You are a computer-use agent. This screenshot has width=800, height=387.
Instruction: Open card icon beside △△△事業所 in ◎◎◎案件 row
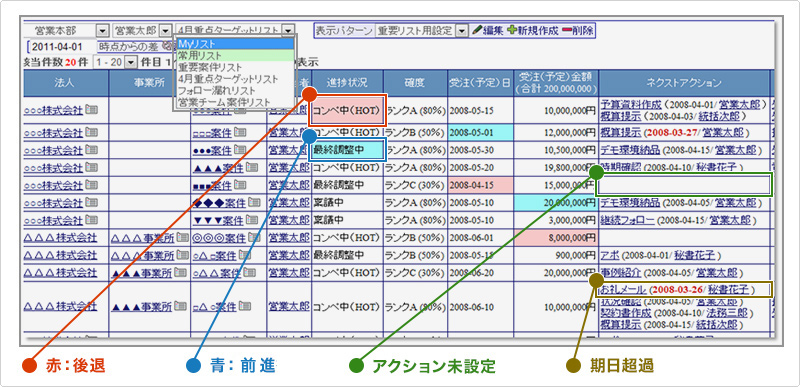[x=183, y=238]
